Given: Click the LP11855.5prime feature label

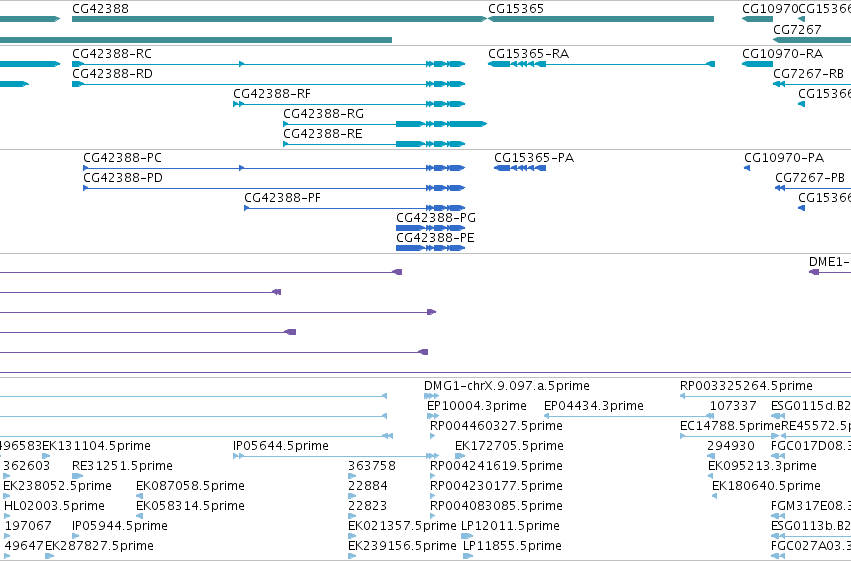Looking at the screenshot, I should click(512, 546).
